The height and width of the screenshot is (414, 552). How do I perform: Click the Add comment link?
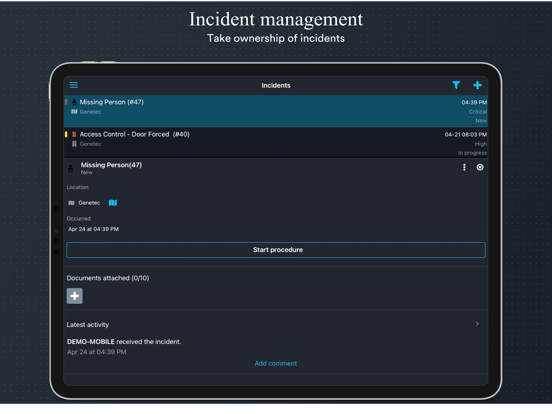tap(276, 363)
